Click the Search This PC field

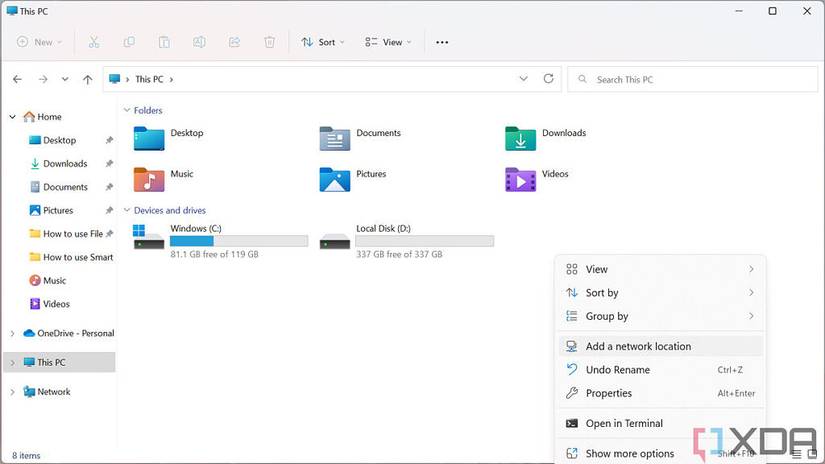[692, 79]
